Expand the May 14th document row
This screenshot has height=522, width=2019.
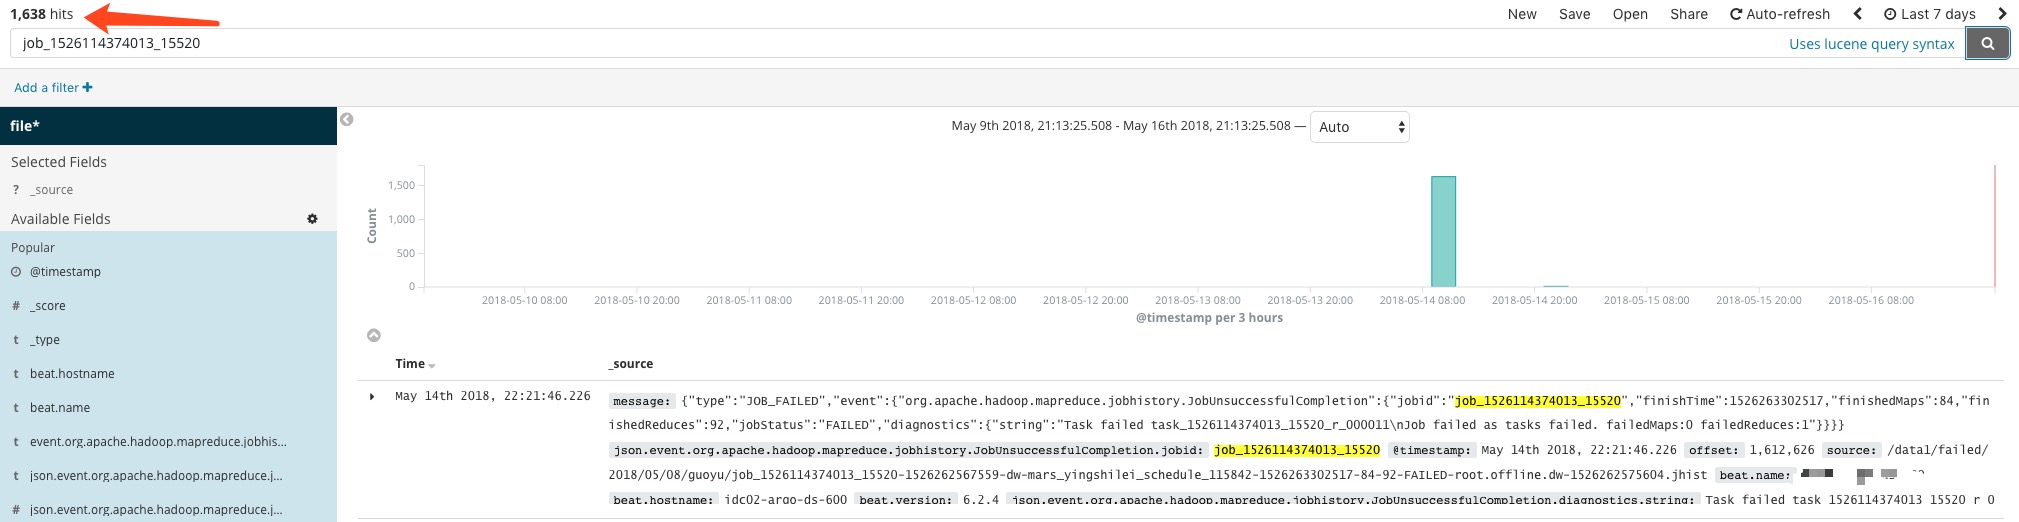pyautogui.click(x=372, y=397)
